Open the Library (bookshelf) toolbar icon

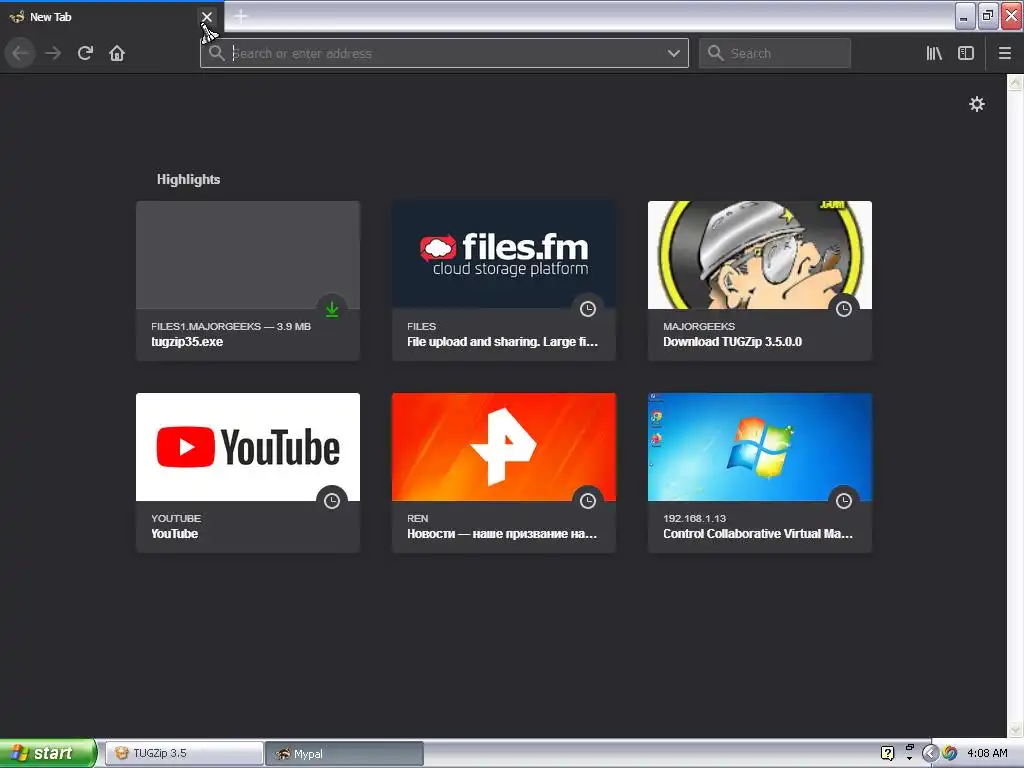coord(934,53)
